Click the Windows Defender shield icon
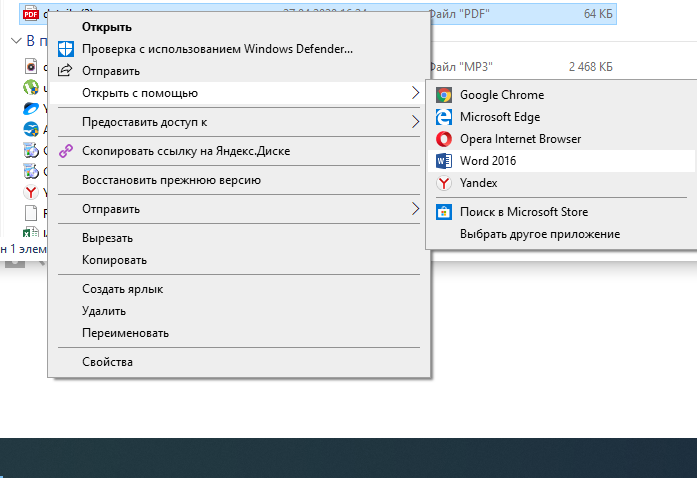Screen dimensions: 697x478 tap(66, 49)
